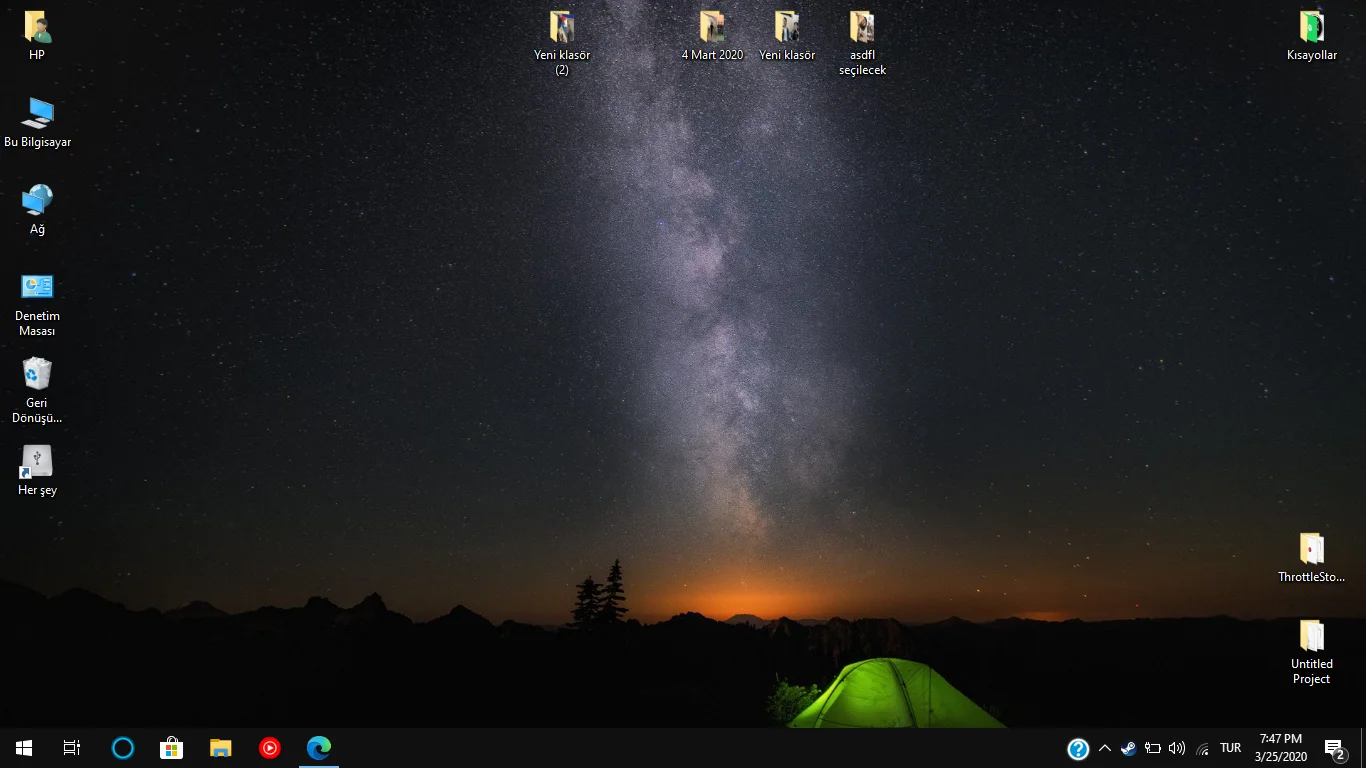The width and height of the screenshot is (1366, 768).
Task: Open Task View from the taskbar
Action: point(72,748)
